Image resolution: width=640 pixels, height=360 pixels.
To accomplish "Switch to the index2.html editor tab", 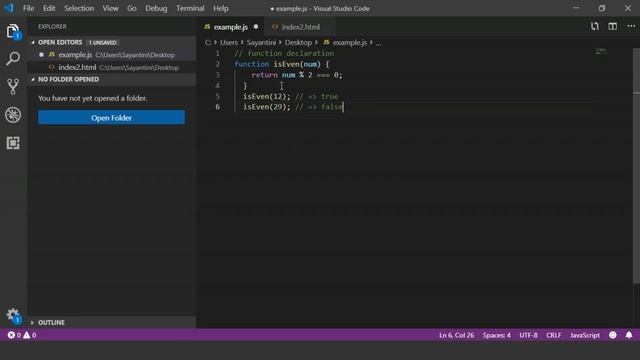I will tap(300, 27).
